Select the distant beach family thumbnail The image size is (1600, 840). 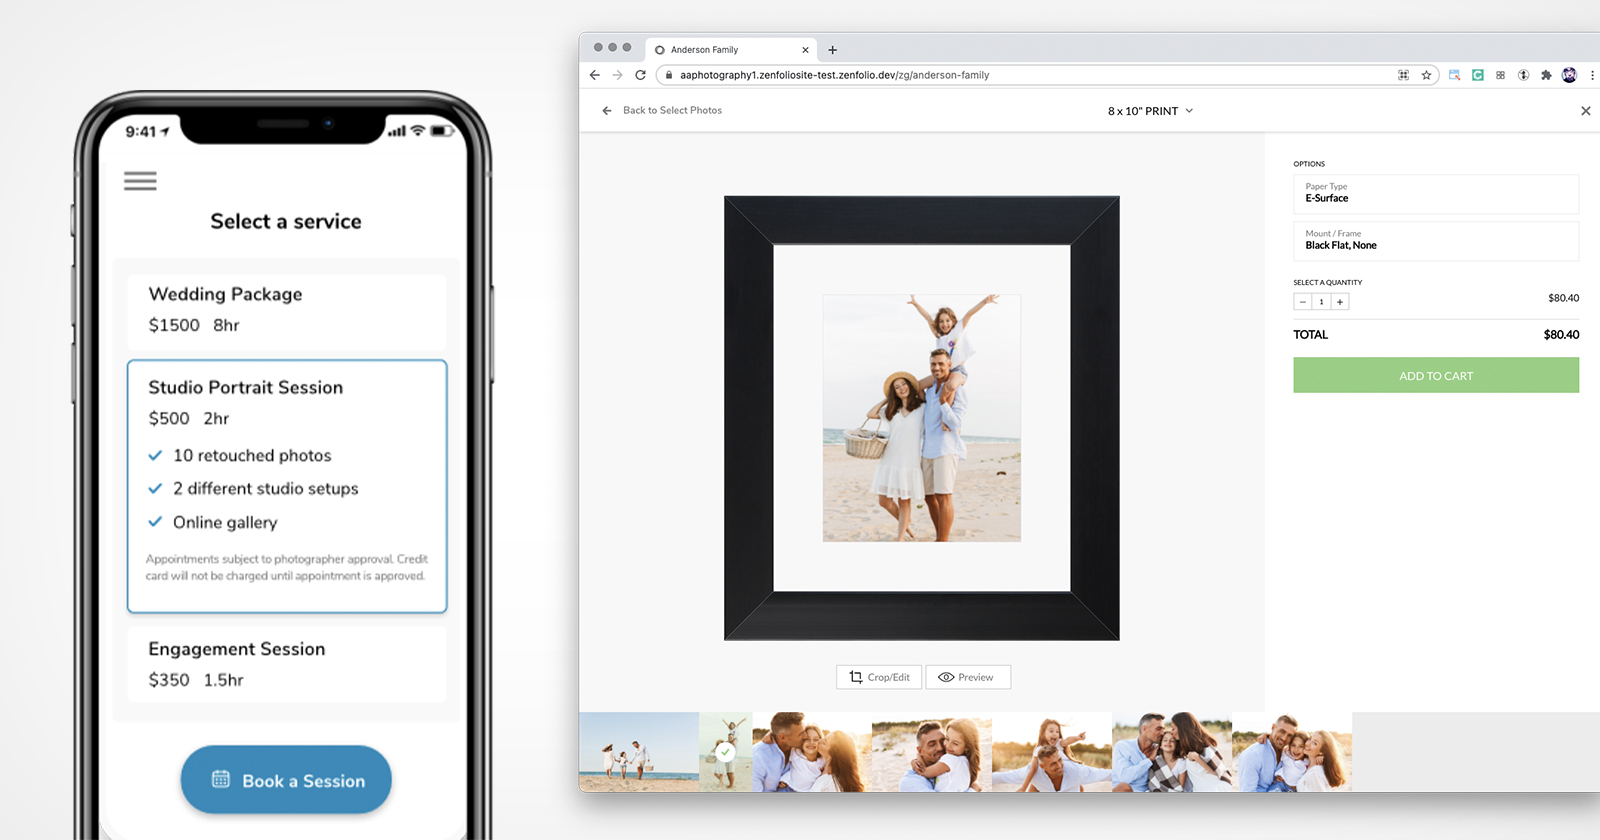(x=639, y=752)
